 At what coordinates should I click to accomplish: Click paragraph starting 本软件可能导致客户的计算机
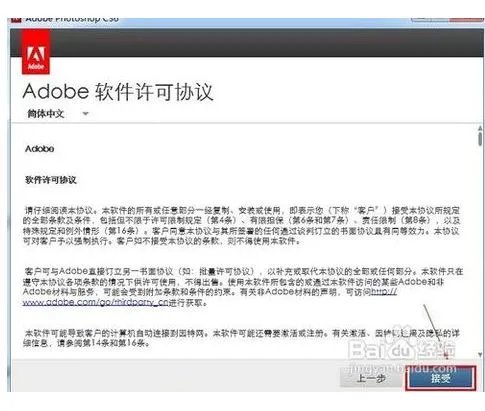(x=241, y=338)
